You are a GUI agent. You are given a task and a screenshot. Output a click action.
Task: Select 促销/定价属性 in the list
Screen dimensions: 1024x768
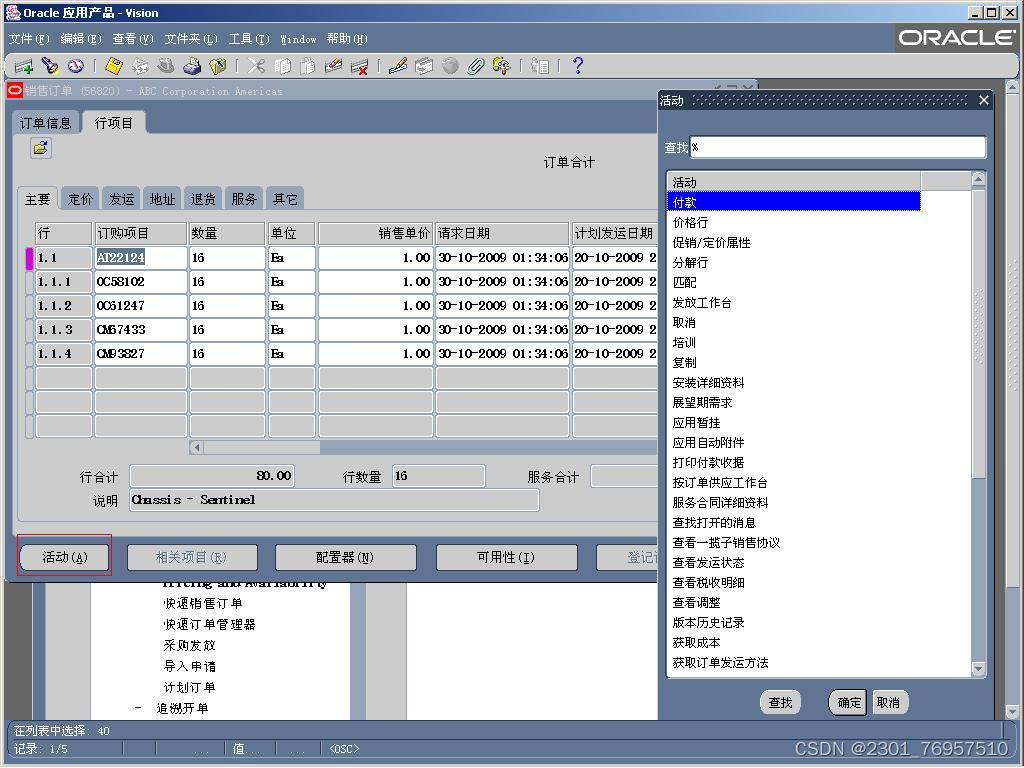(711, 242)
